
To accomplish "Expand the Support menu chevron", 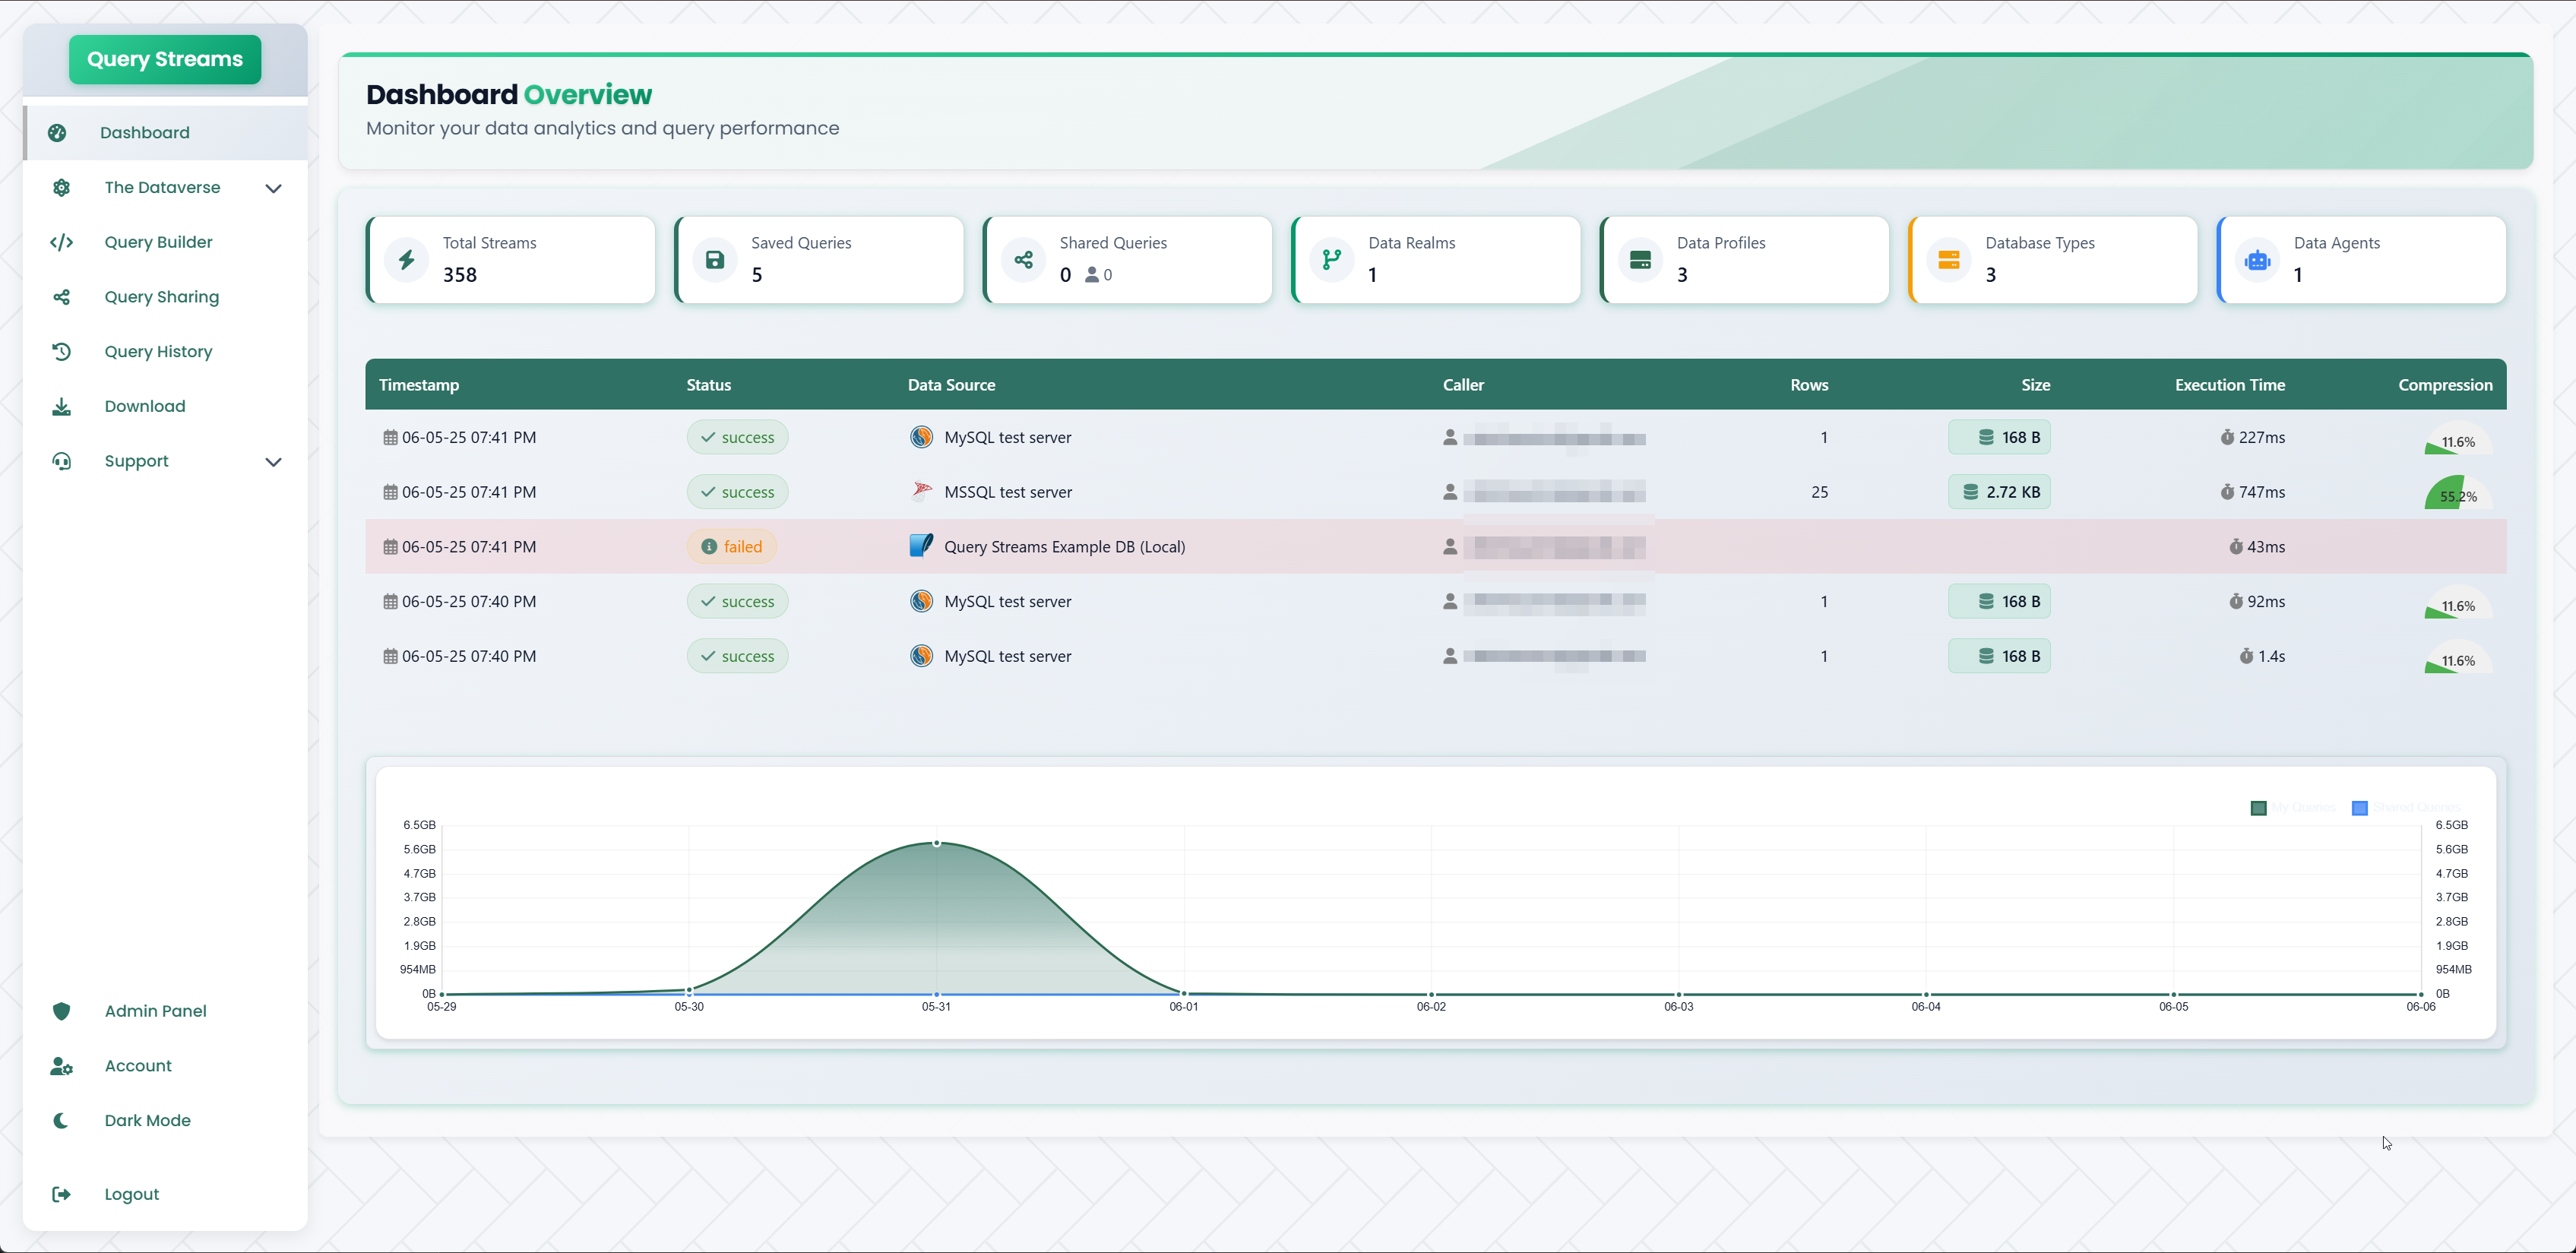I will (273, 462).
